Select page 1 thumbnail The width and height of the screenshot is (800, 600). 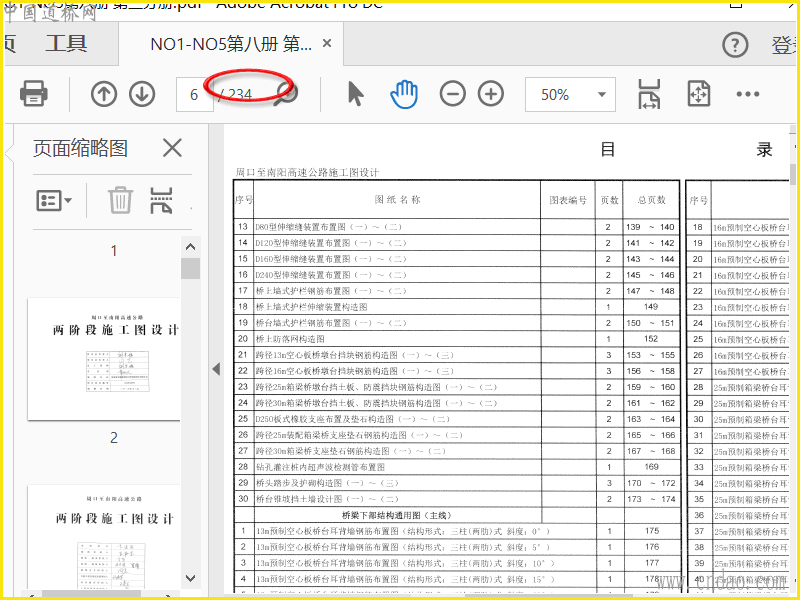(104, 359)
